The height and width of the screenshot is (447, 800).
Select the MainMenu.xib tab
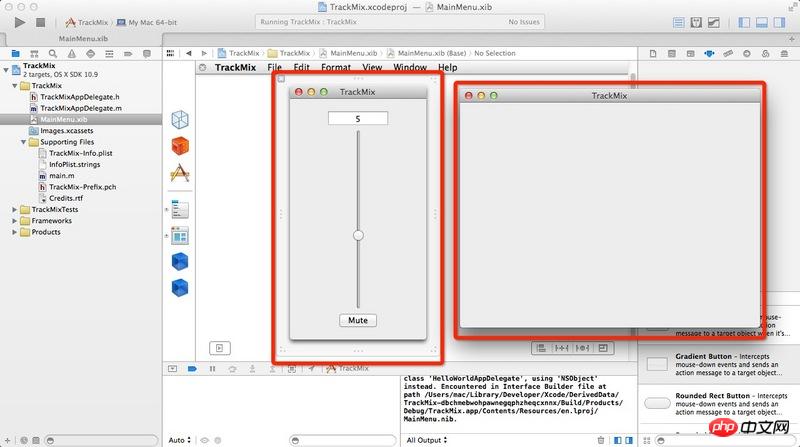(83, 39)
